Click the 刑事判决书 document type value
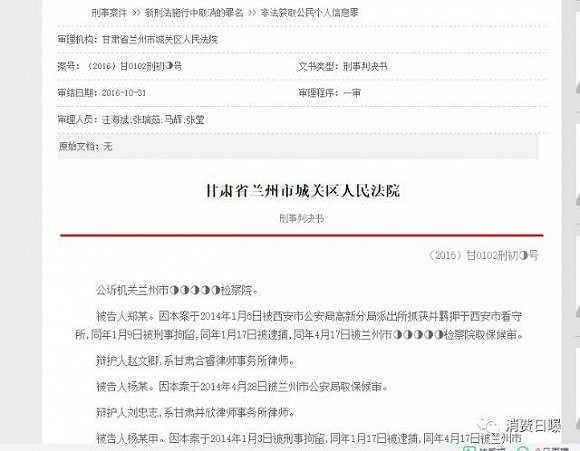Screen dimensions: 580x451 point(365,67)
